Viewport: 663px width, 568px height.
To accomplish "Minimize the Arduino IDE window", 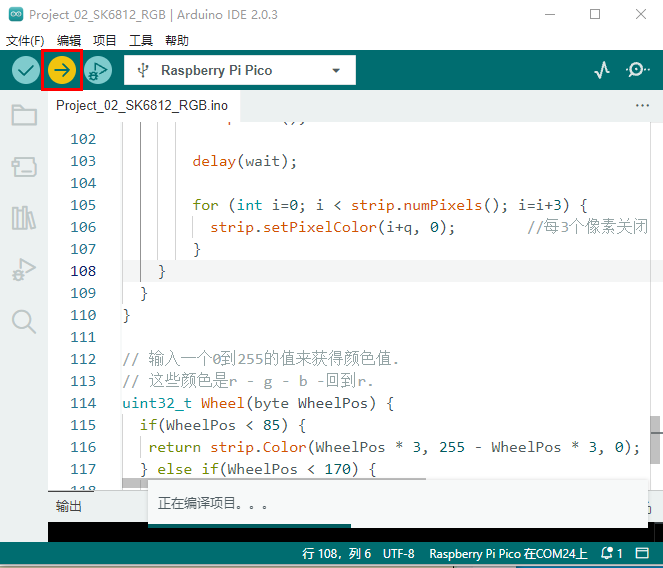I will [550, 14].
